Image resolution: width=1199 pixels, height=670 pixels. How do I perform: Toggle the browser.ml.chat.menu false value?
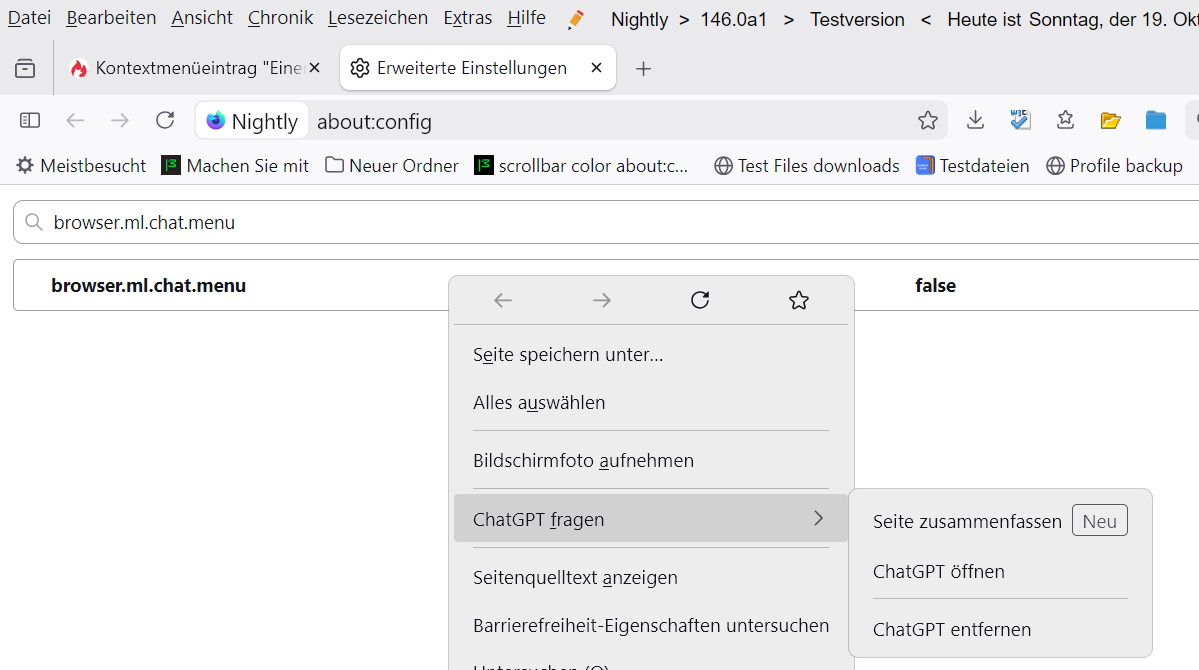[x=935, y=286]
